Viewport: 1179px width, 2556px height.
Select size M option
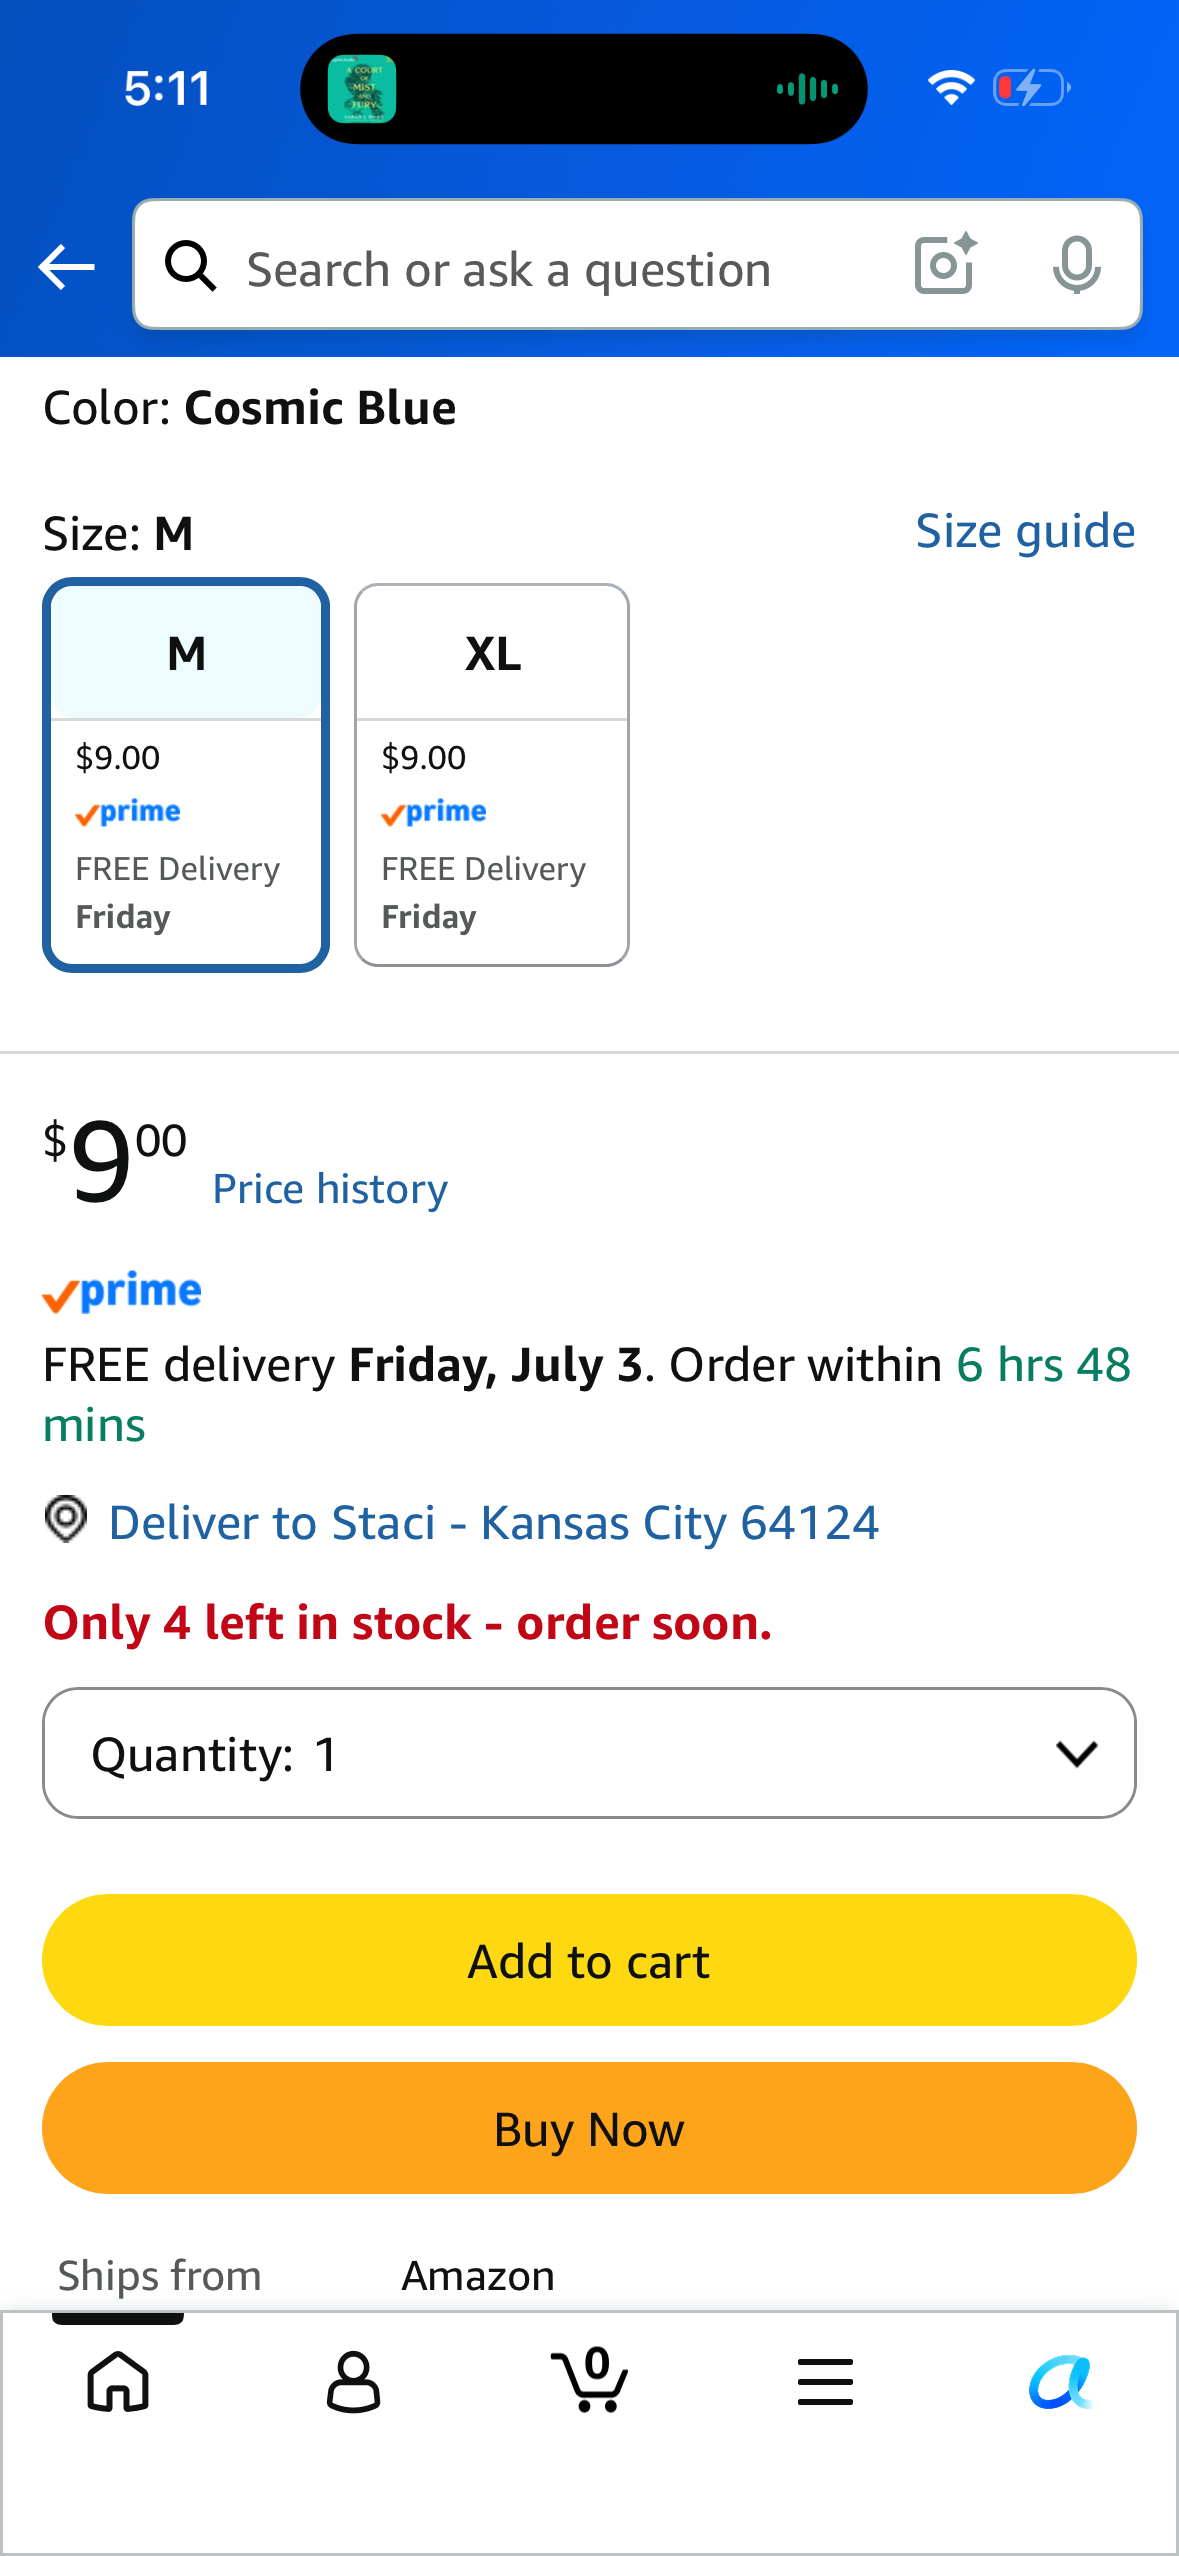click(x=186, y=774)
